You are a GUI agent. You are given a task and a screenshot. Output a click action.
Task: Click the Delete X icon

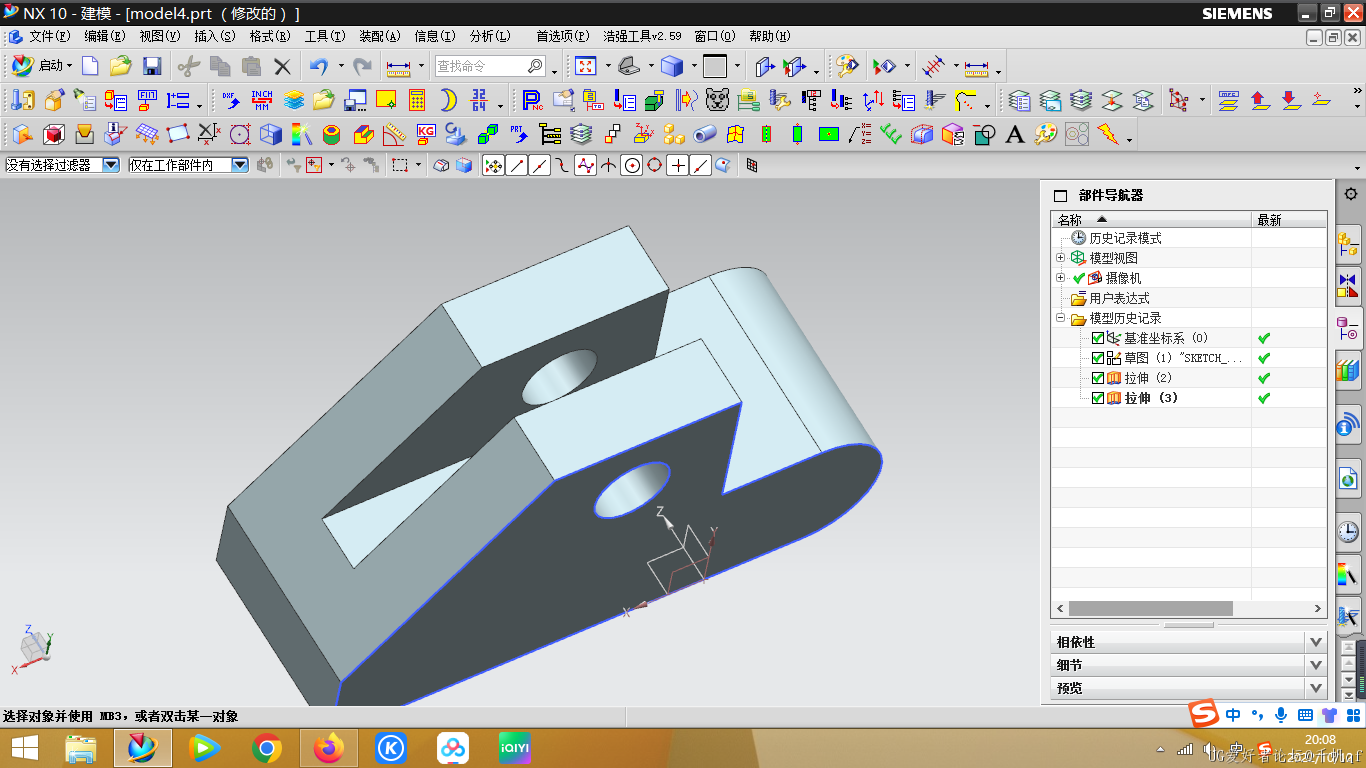pyautogui.click(x=283, y=66)
